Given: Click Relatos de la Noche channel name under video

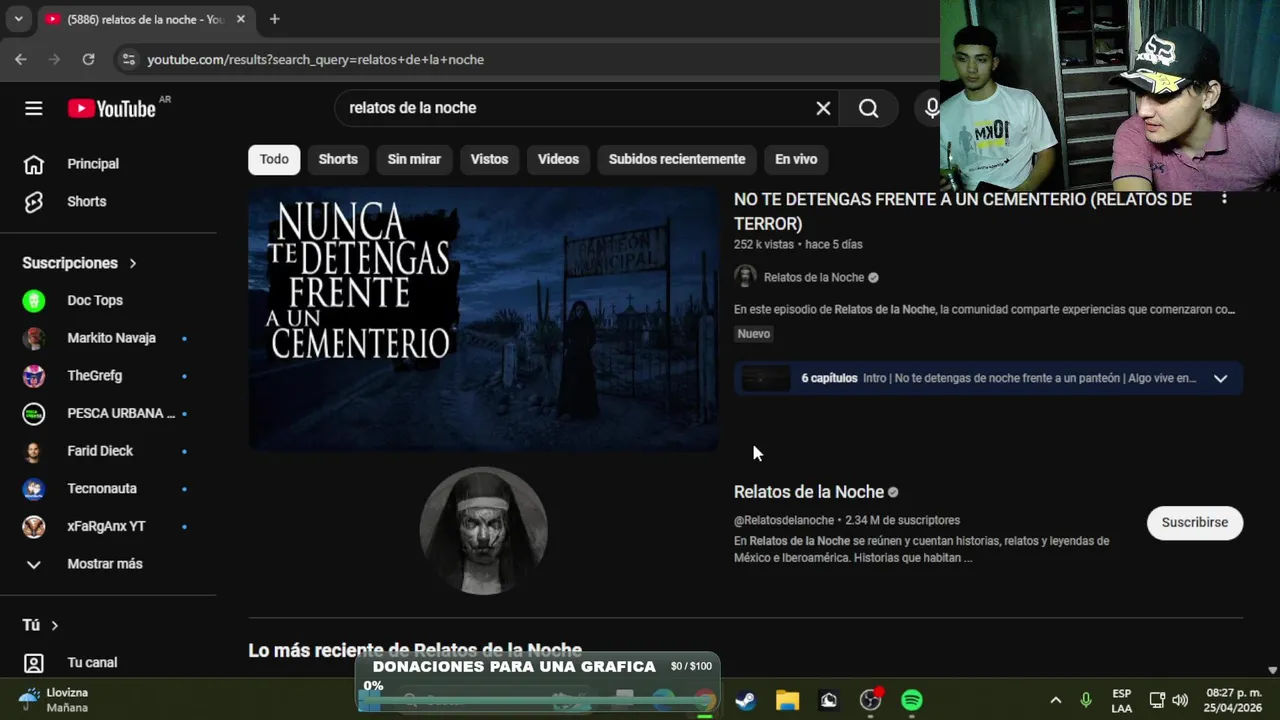Looking at the screenshot, I should (814, 277).
